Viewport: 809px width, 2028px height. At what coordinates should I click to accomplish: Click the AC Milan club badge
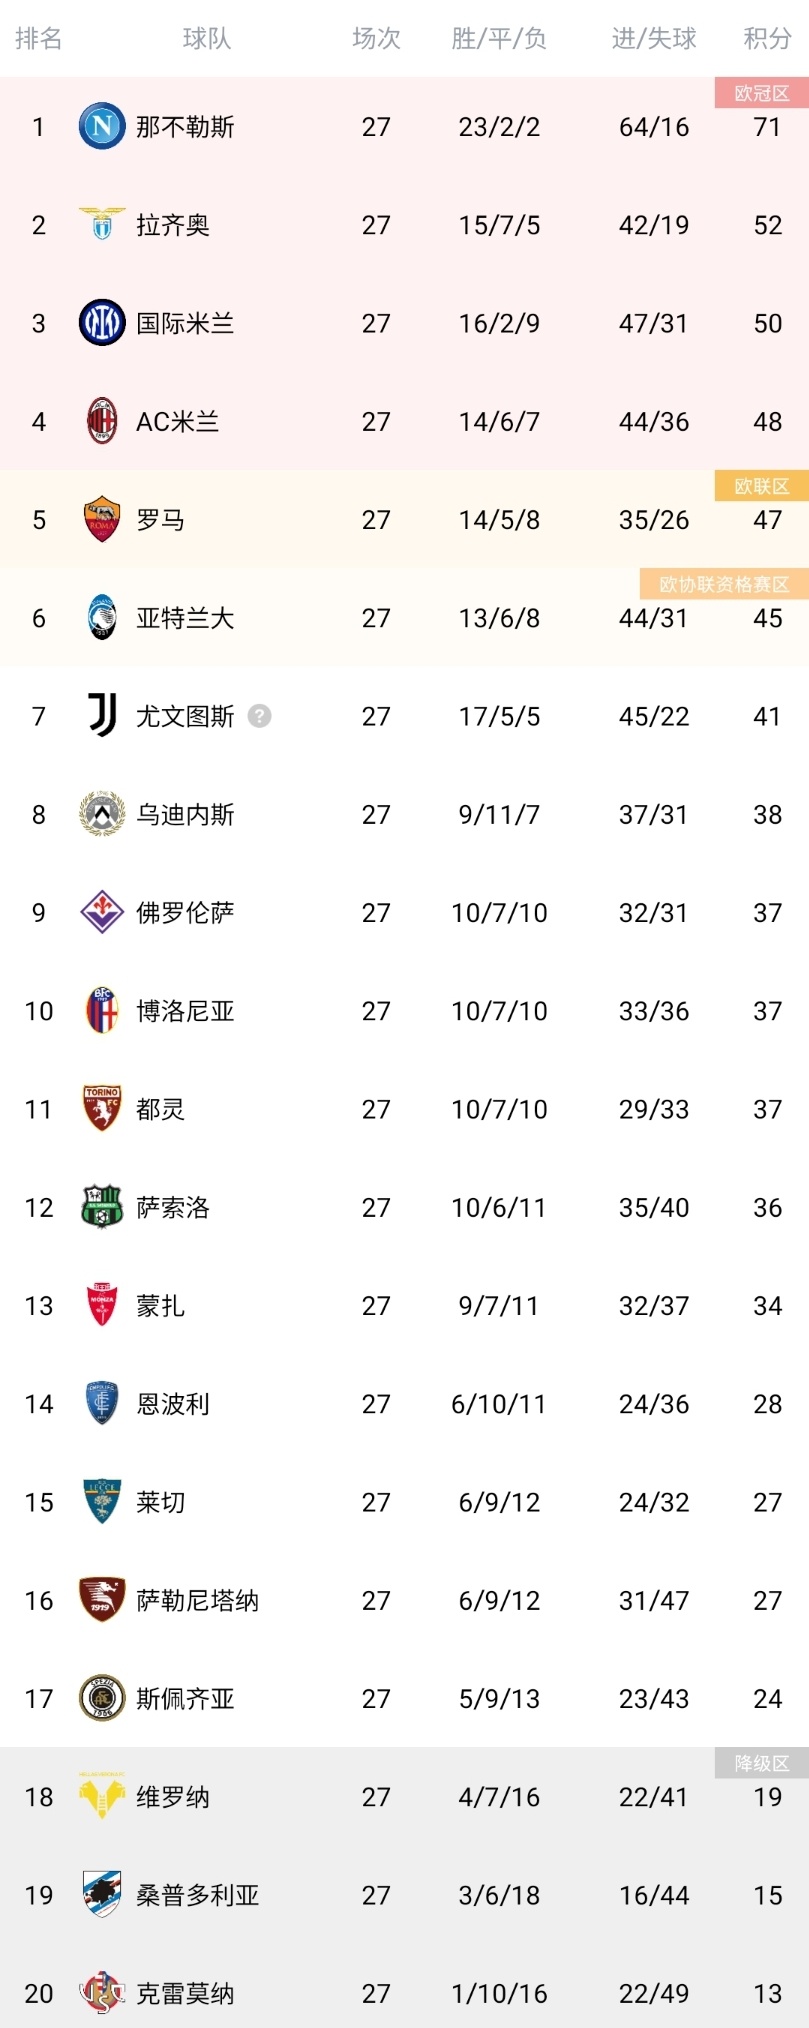tap(102, 421)
